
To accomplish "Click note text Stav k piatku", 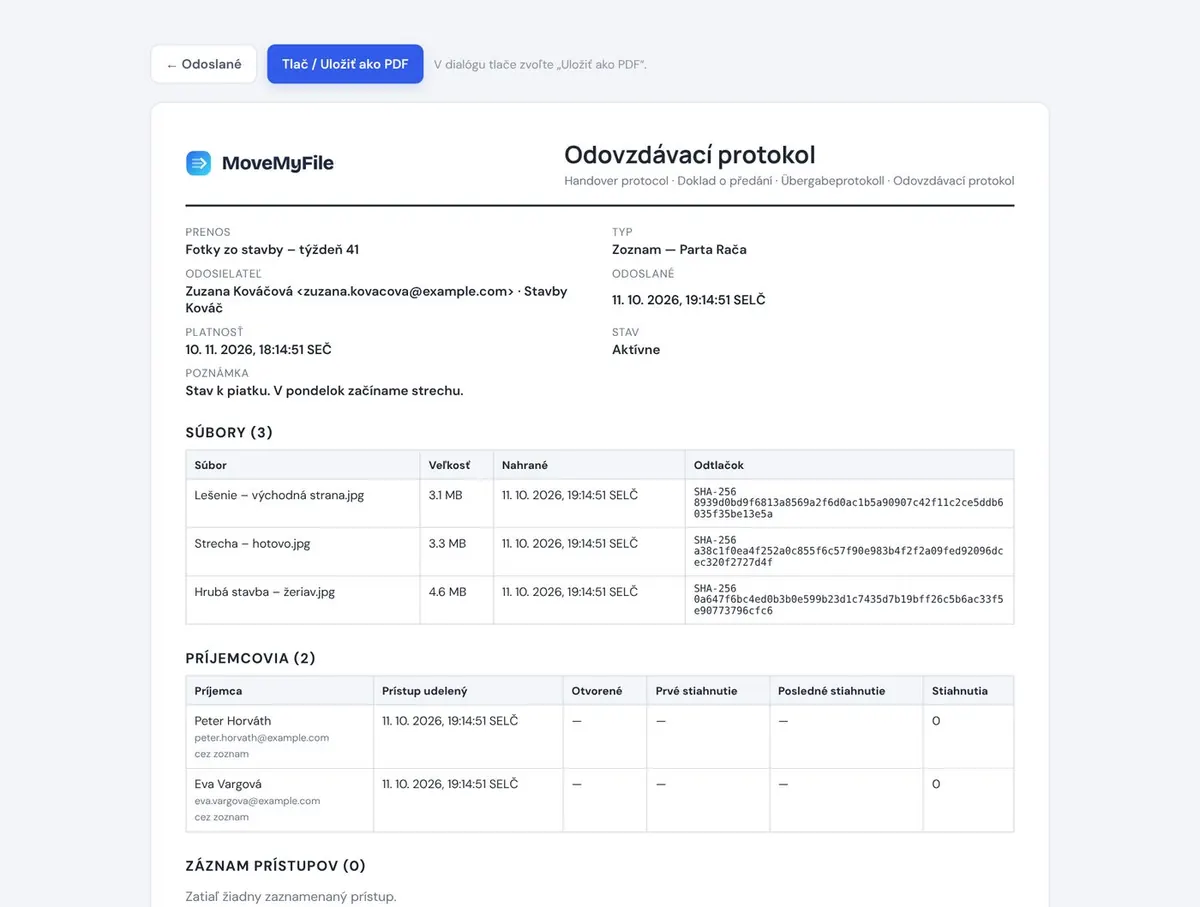I will (227, 391).
